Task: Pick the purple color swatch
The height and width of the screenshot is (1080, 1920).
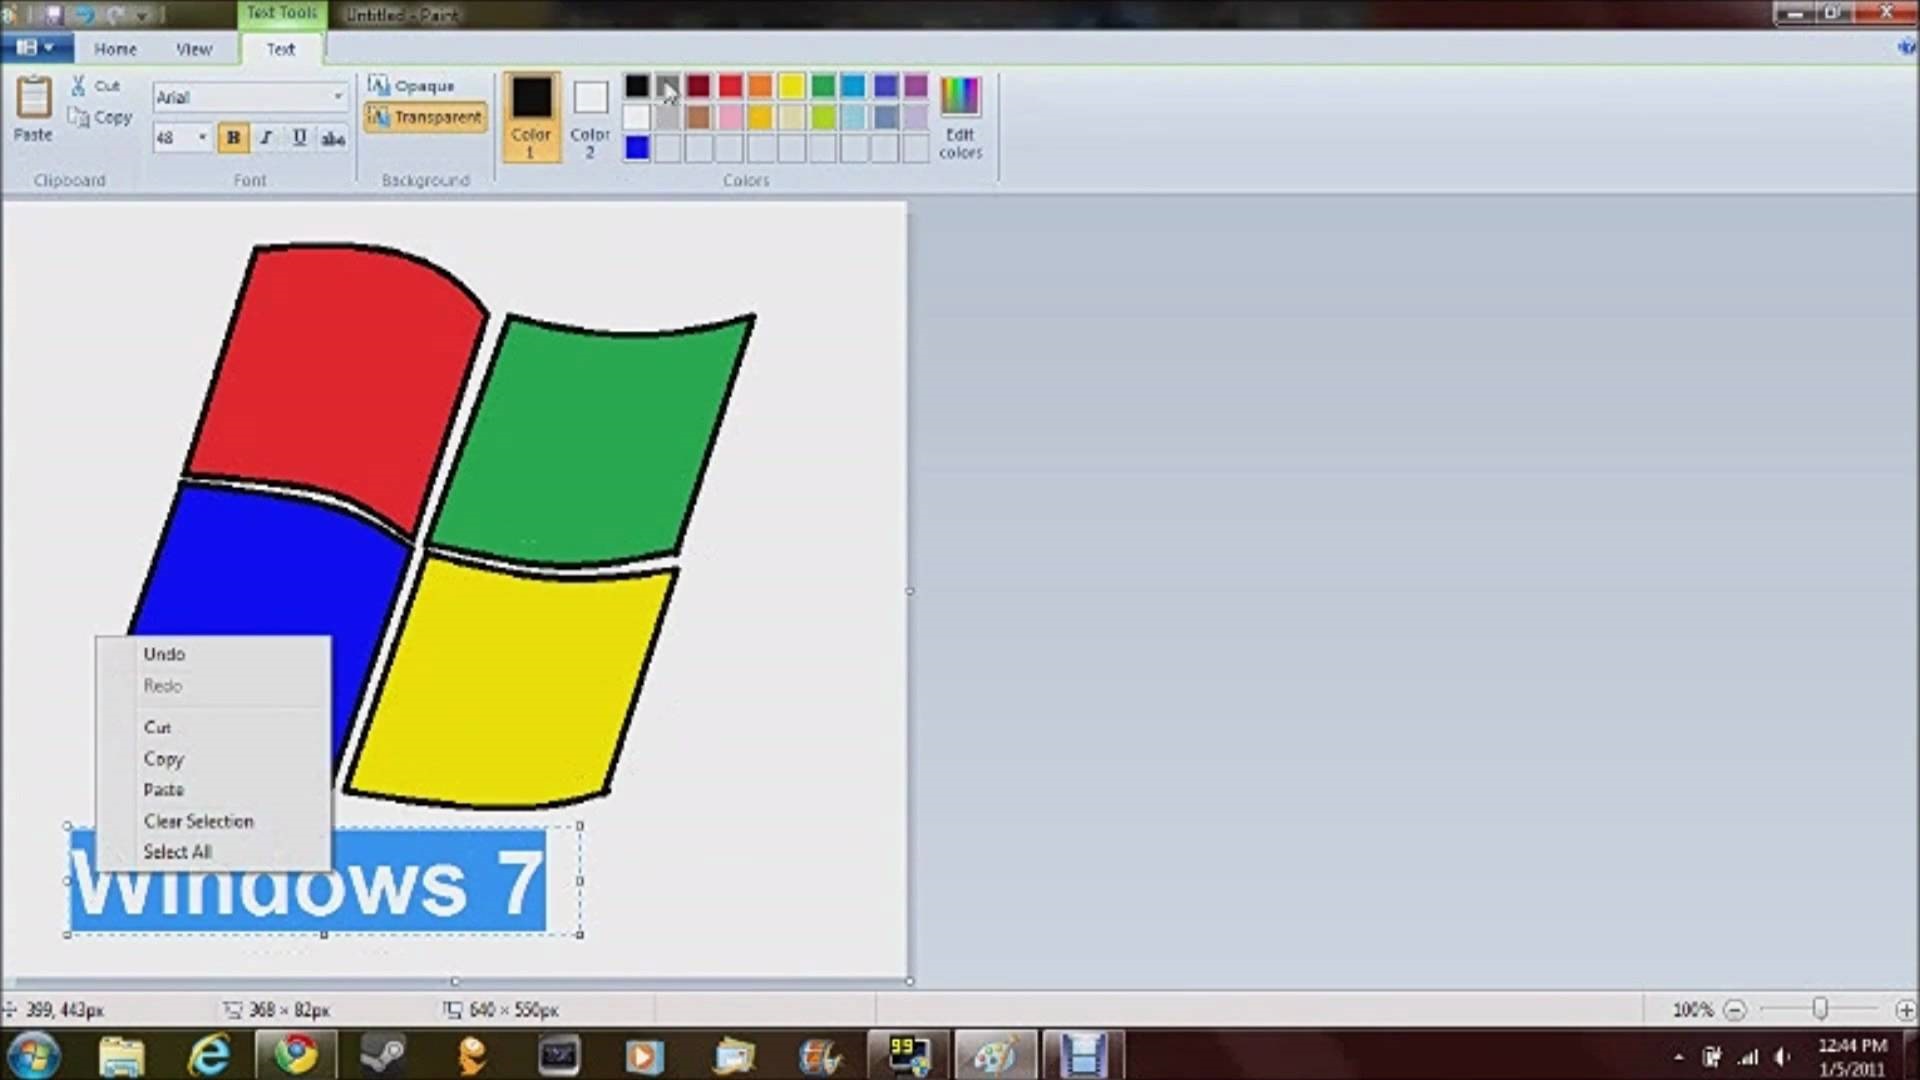Action: tap(916, 86)
